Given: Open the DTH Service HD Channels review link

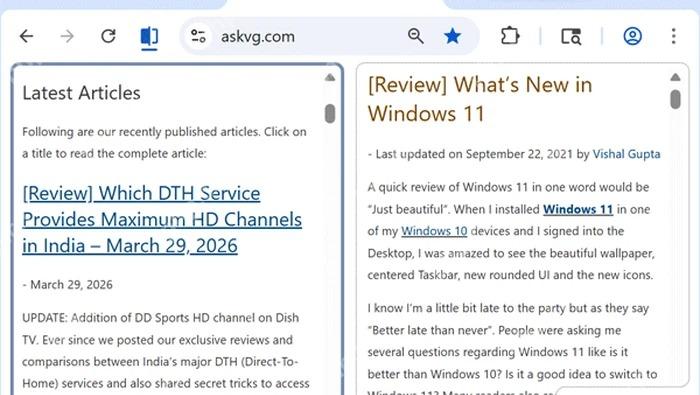Looking at the screenshot, I should click(162, 220).
